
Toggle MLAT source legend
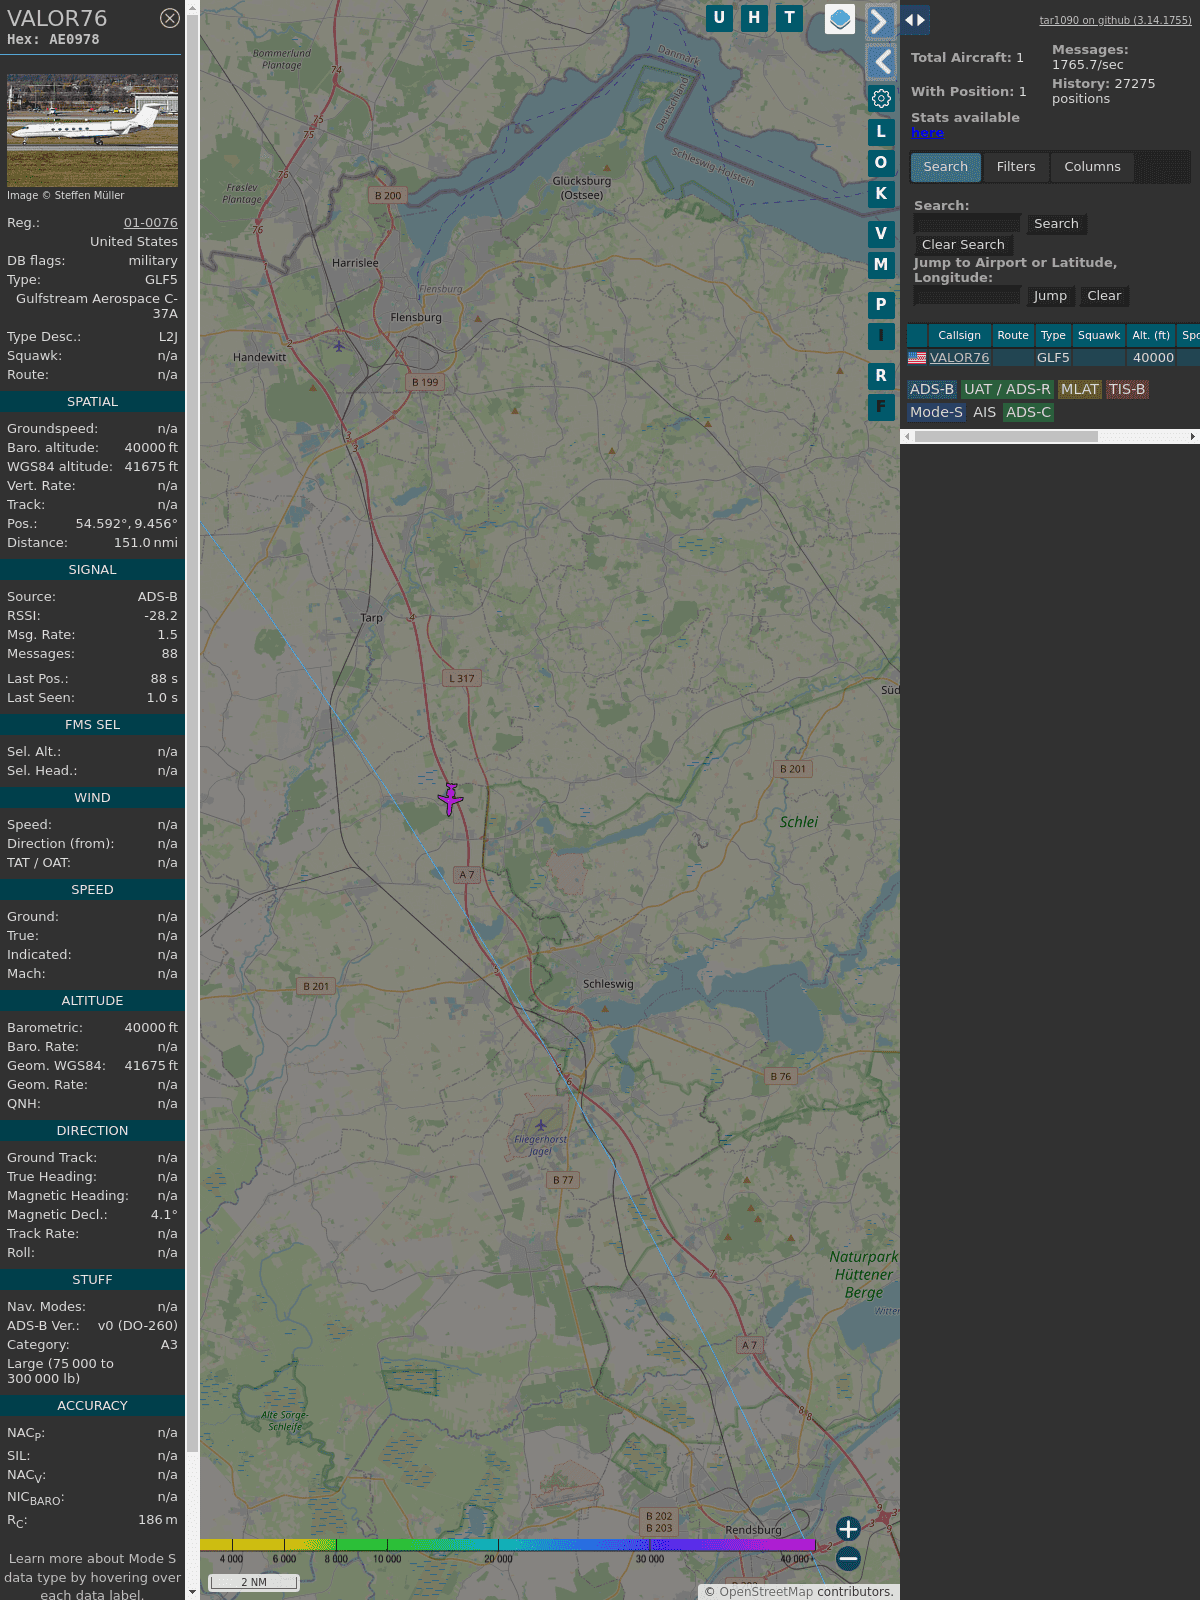1080,390
